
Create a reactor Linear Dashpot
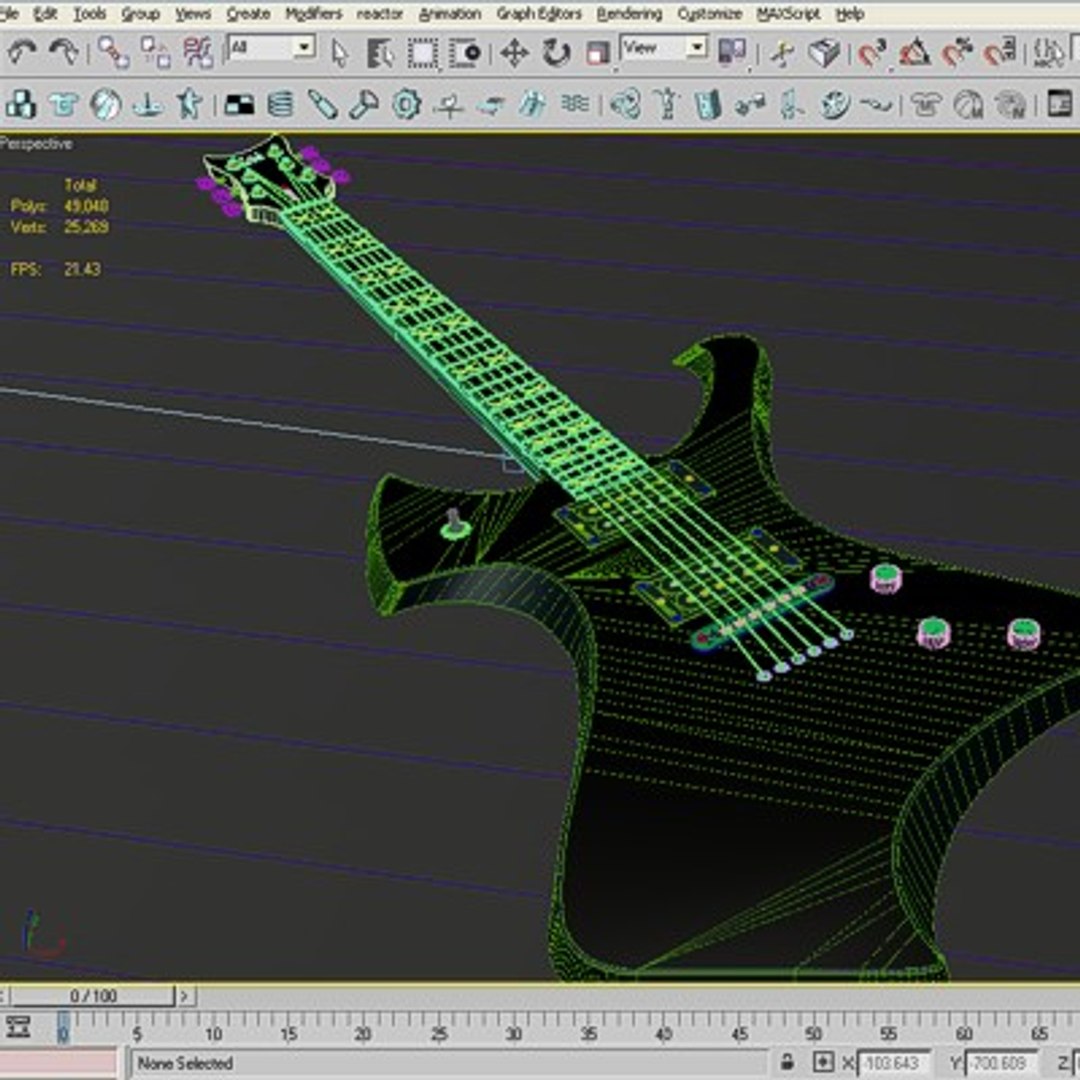tap(322, 105)
